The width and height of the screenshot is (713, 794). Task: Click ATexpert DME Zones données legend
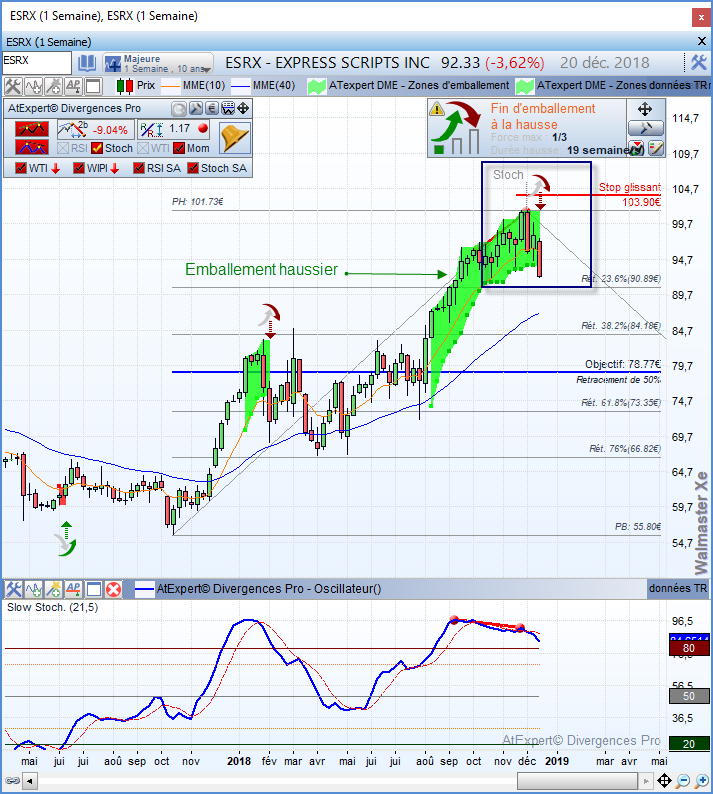[613, 86]
